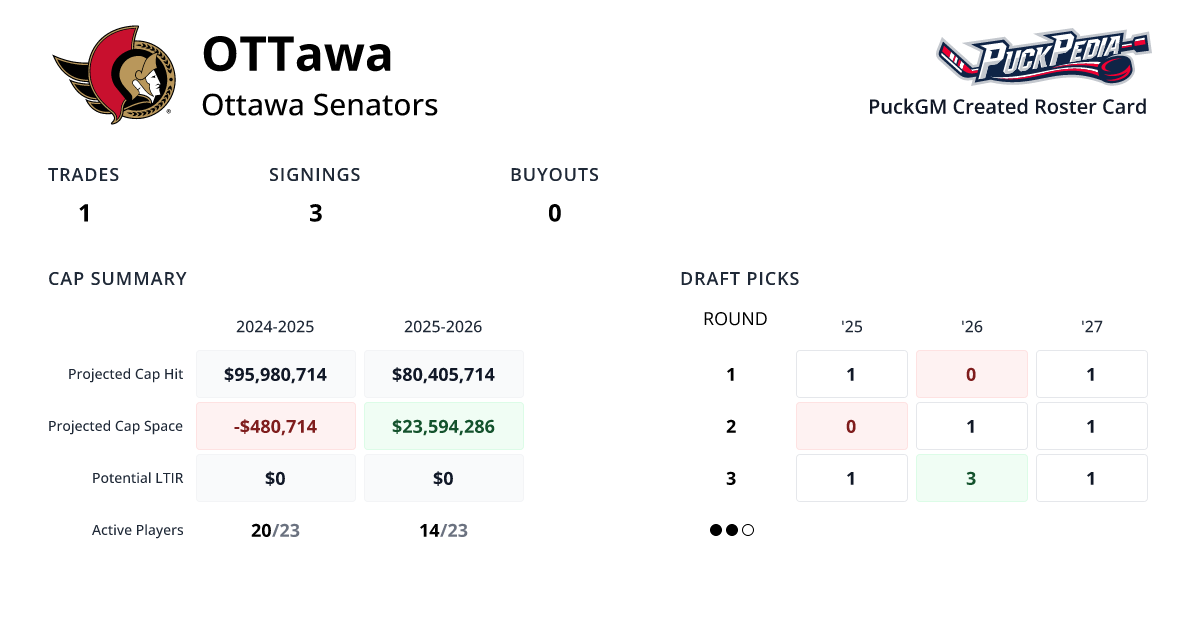
Task: Click the Signings count of 3
Action: coord(315,213)
